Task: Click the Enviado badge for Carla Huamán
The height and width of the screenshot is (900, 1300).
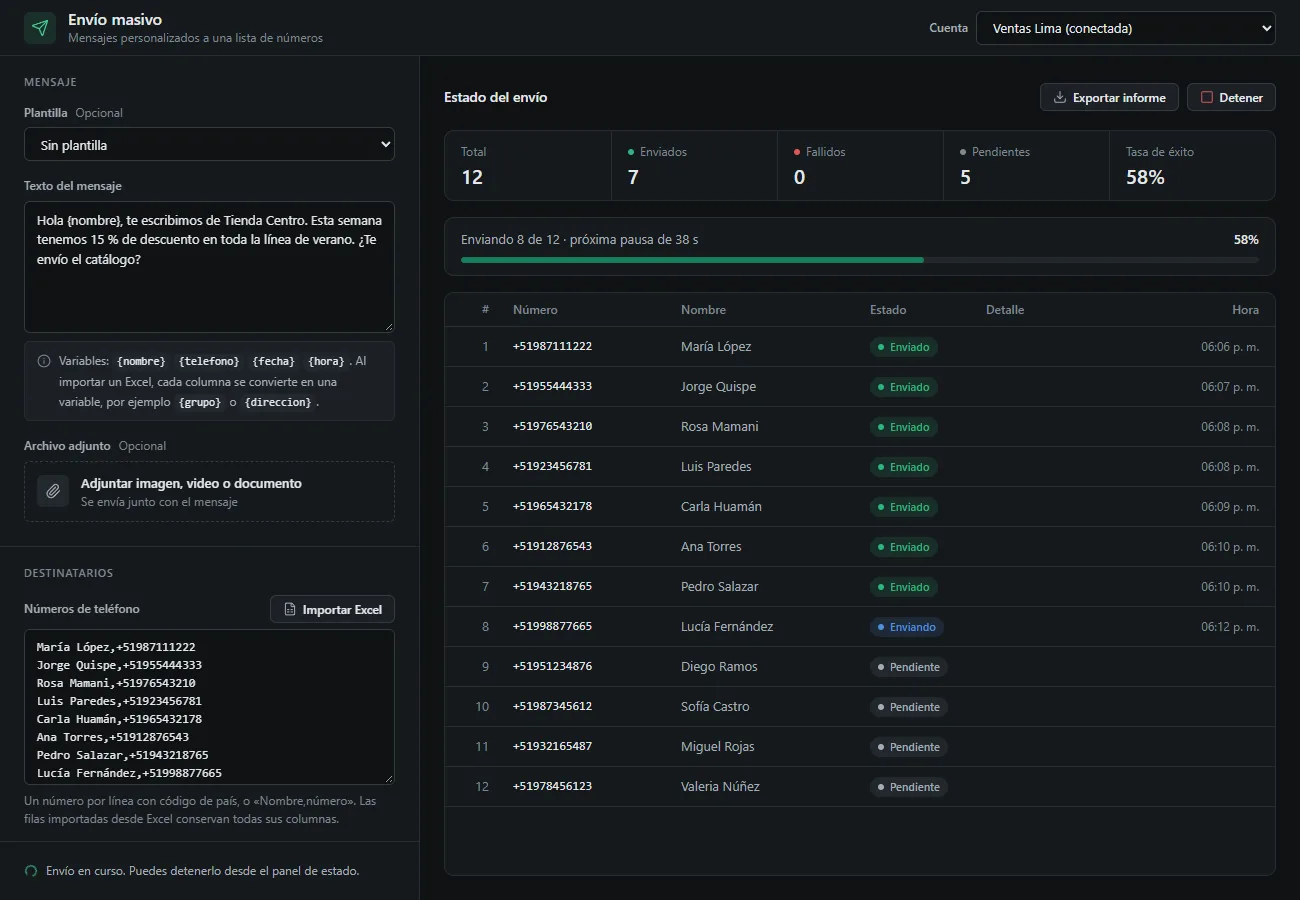Action: tap(904, 507)
